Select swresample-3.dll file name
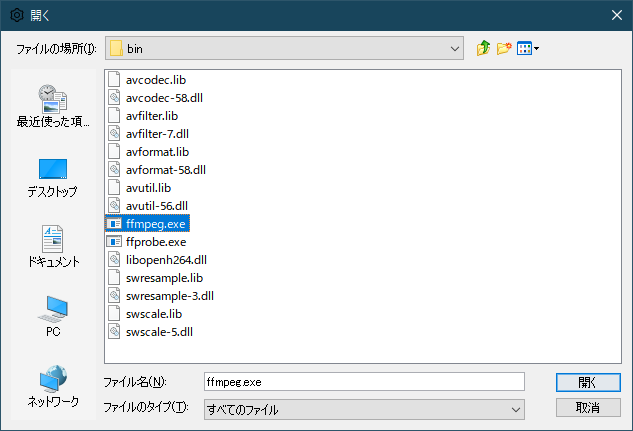 click(170, 296)
